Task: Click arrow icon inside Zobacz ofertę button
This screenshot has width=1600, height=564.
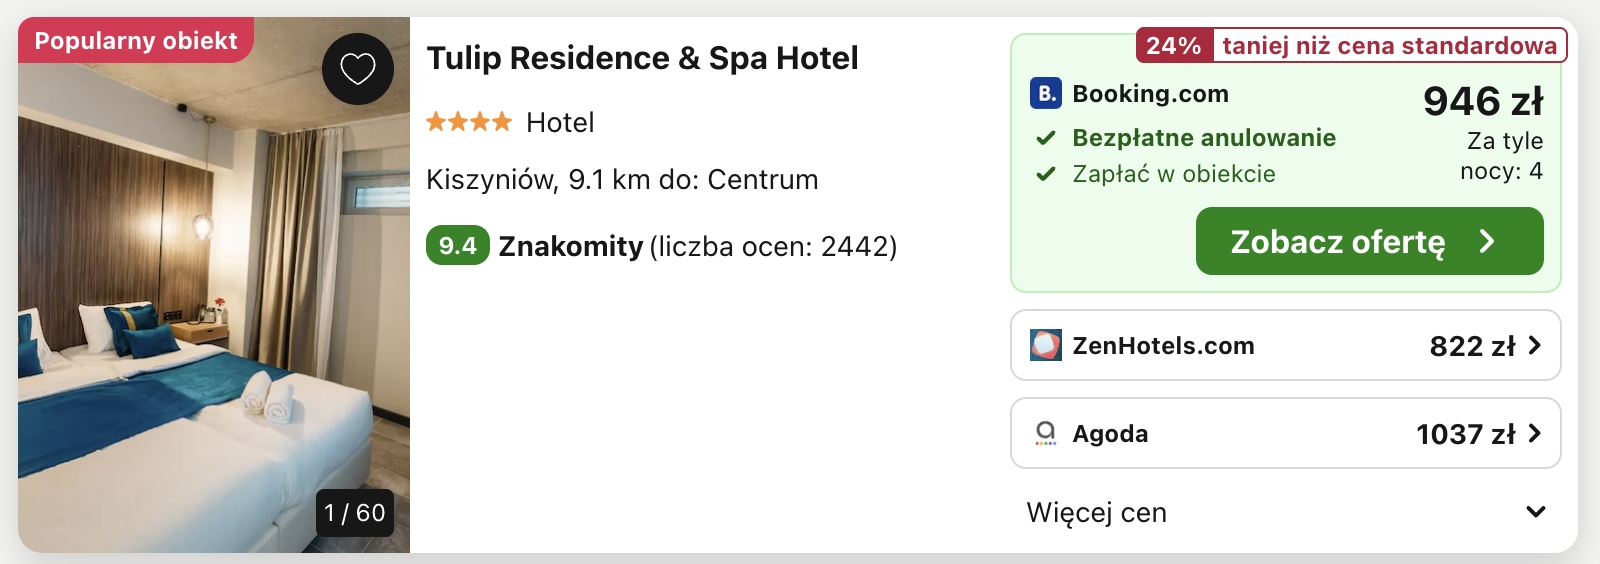Action: click(x=1487, y=241)
